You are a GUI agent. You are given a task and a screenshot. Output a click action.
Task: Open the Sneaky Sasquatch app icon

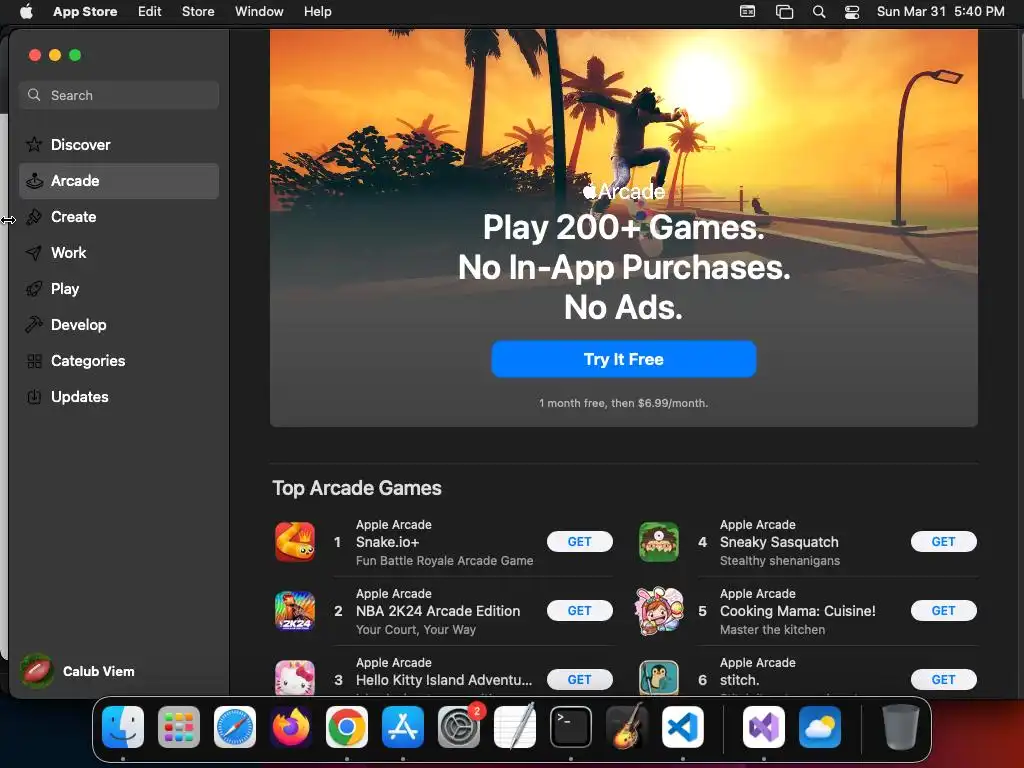[658, 542]
